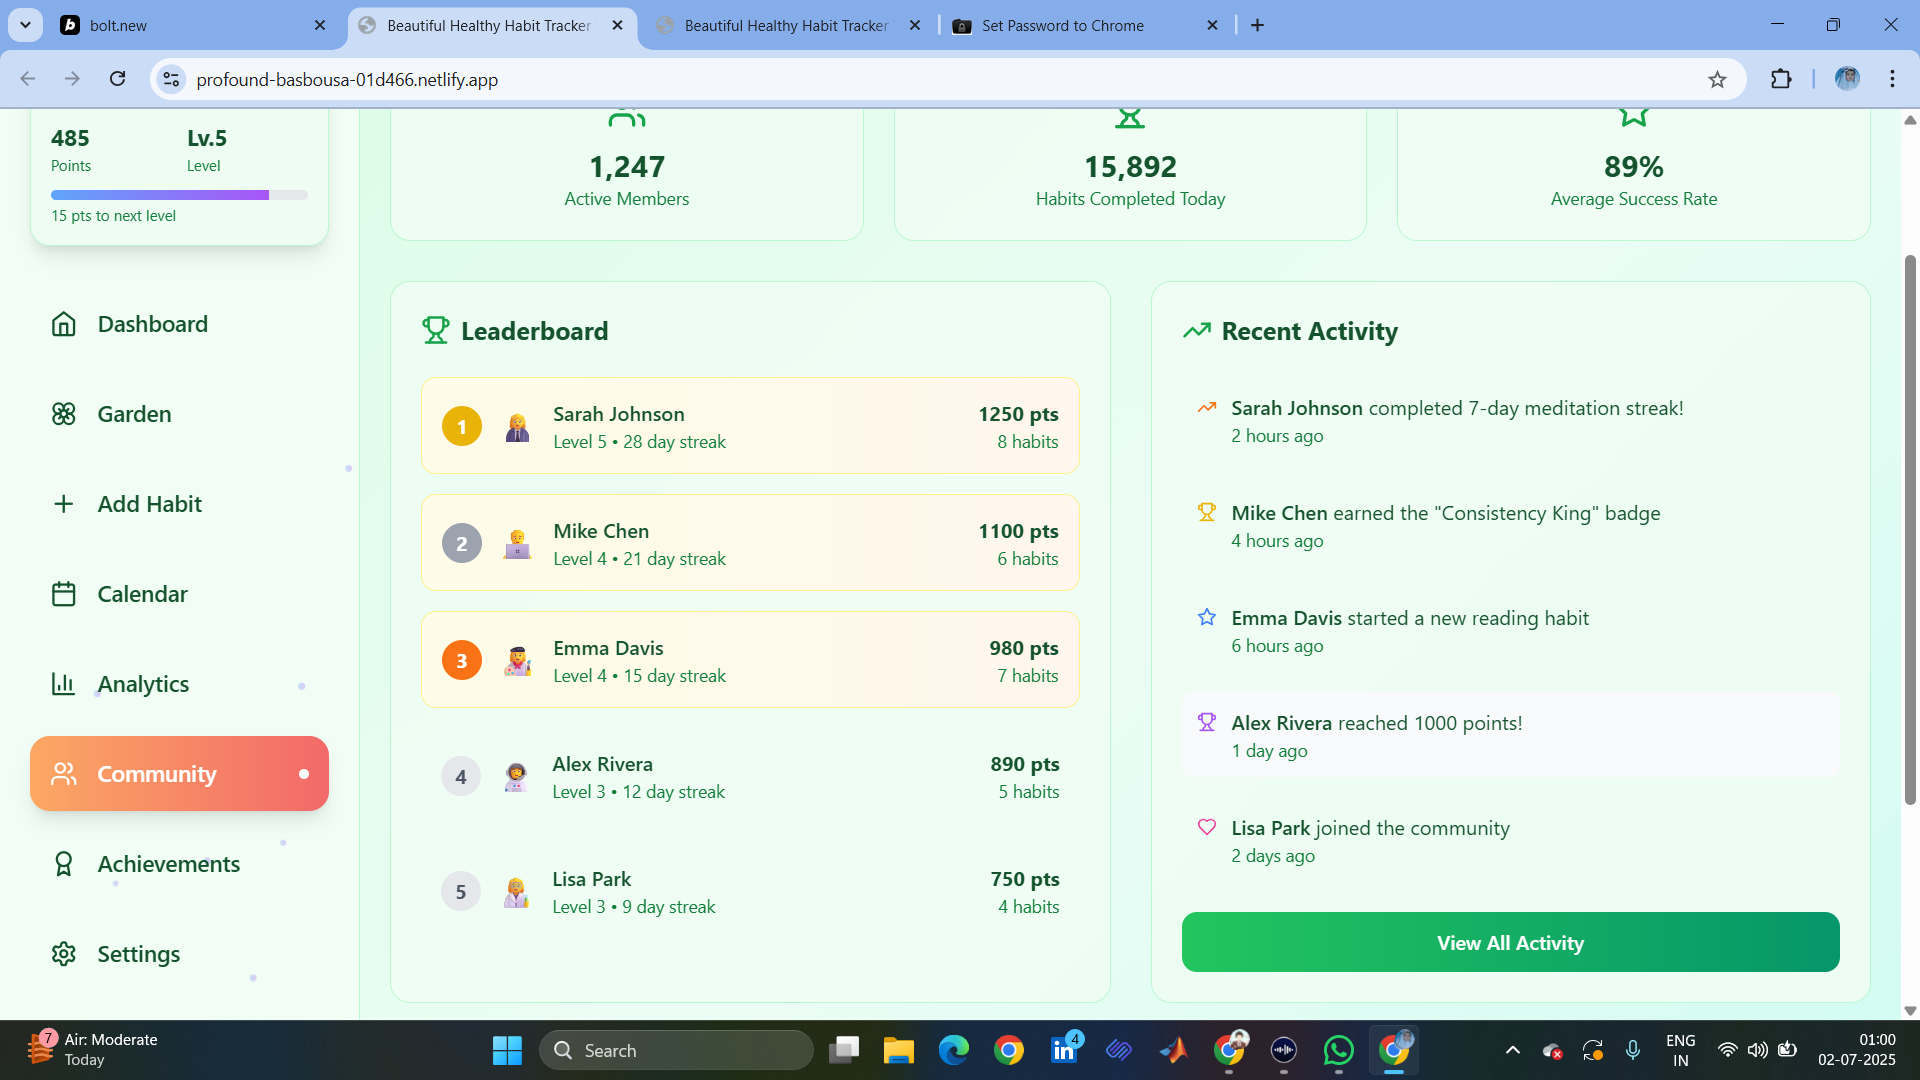Bookmark page with the star icon
1920x1080 pixels.
click(1717, 80)
